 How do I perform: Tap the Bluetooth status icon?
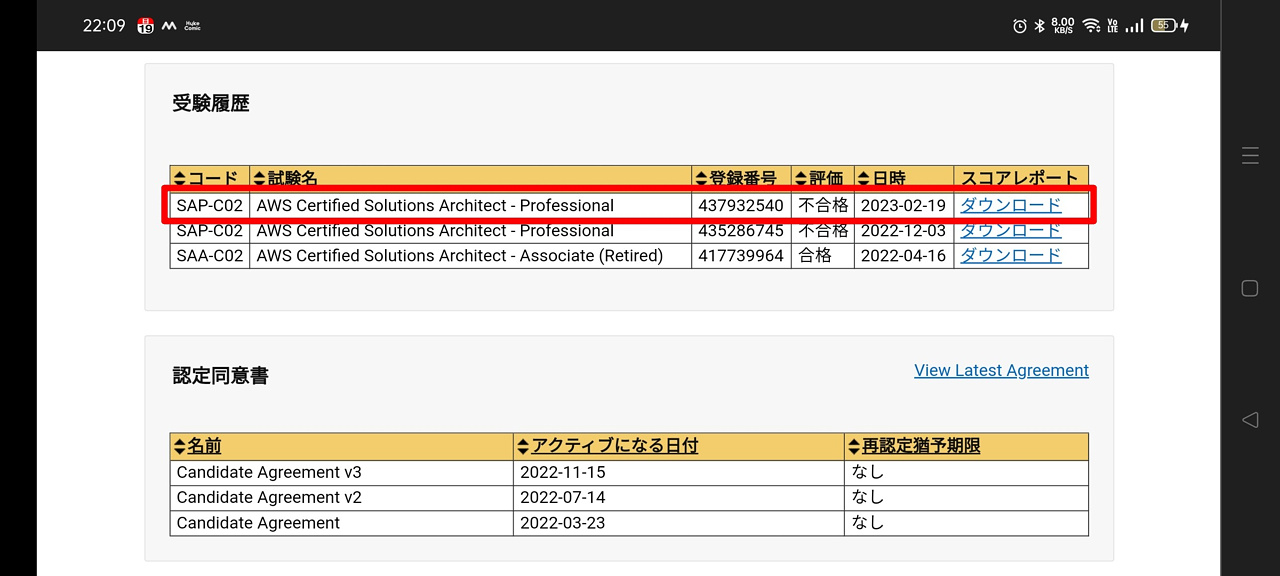(1039, 26)
